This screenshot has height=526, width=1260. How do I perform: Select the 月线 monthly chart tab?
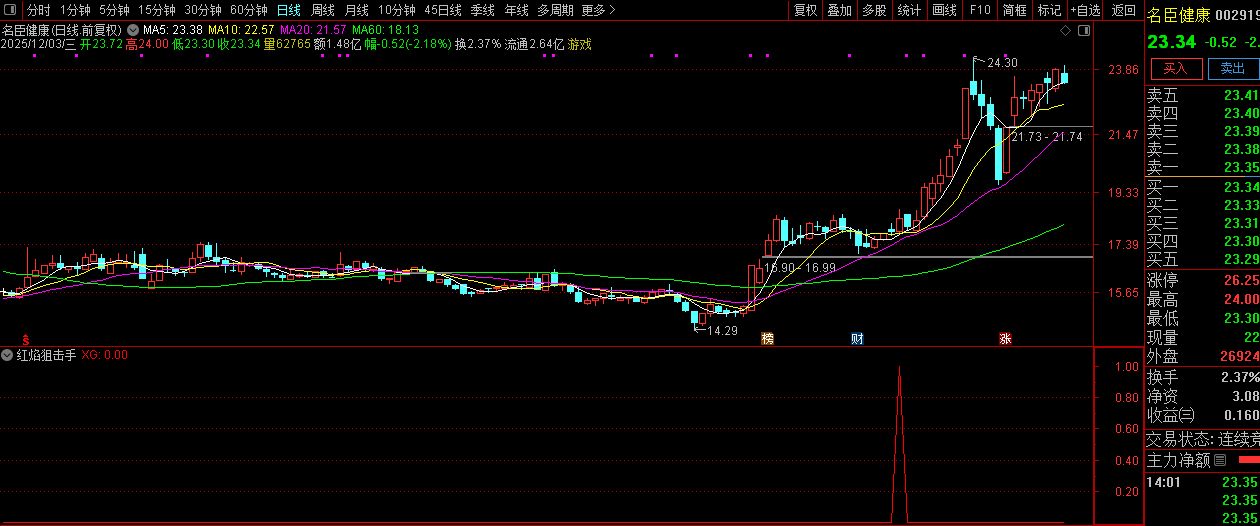(x=357, y=10)
